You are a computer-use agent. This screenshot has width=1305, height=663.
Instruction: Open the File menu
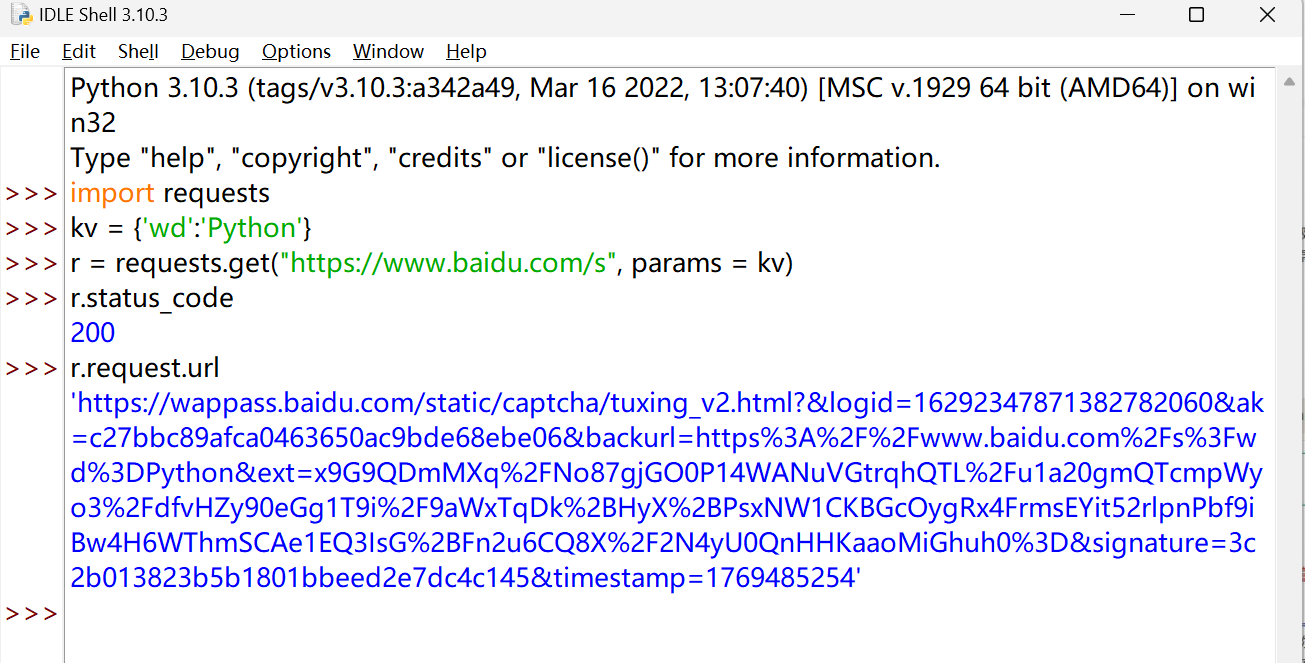(x=25, y=51)
